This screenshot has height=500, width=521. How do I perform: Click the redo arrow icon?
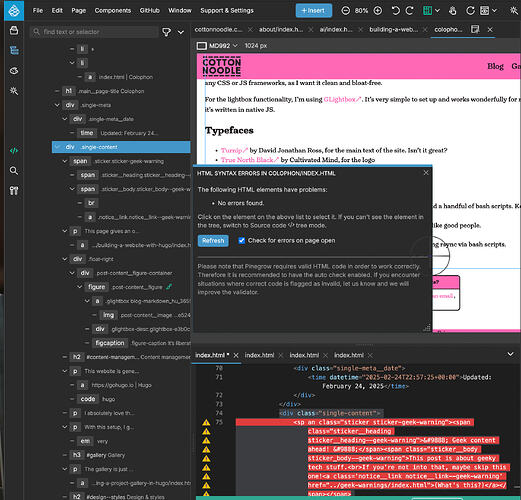click(409, 11)
